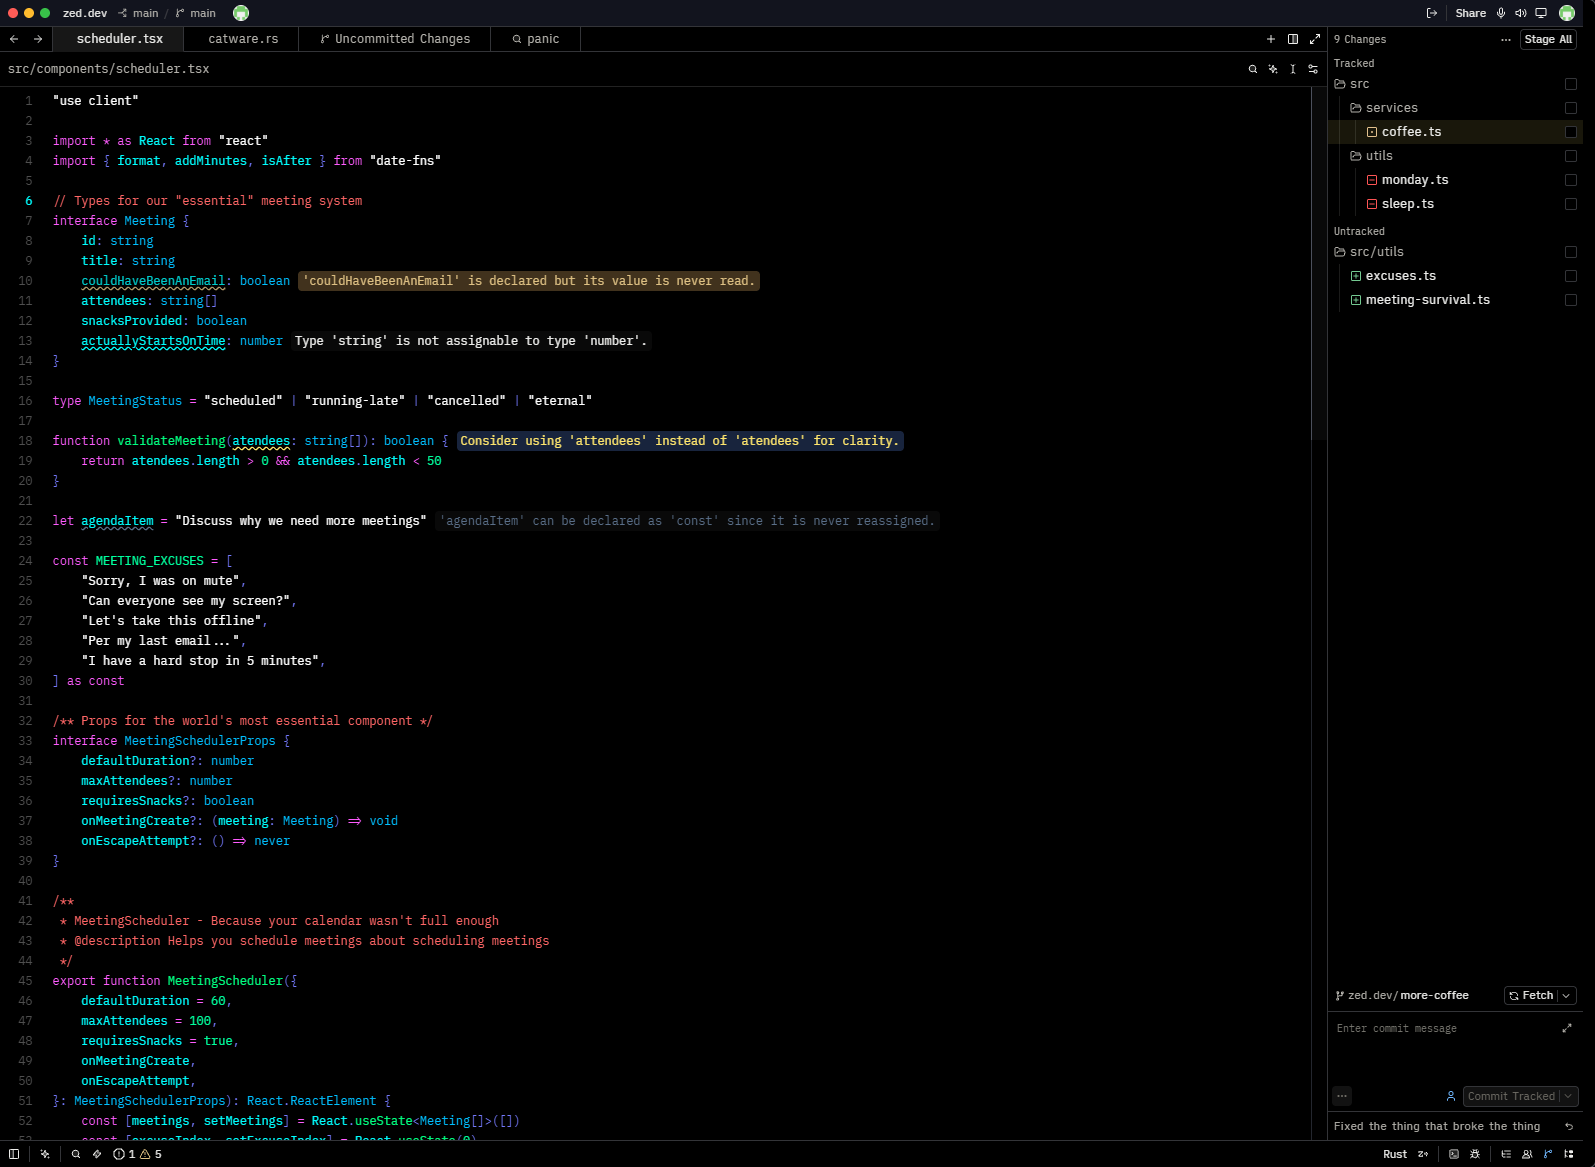Open the user avatar menu at top right
Image resolution: width=1595 pixels, height=1167 pixels.
click(x=1567, y=13)
